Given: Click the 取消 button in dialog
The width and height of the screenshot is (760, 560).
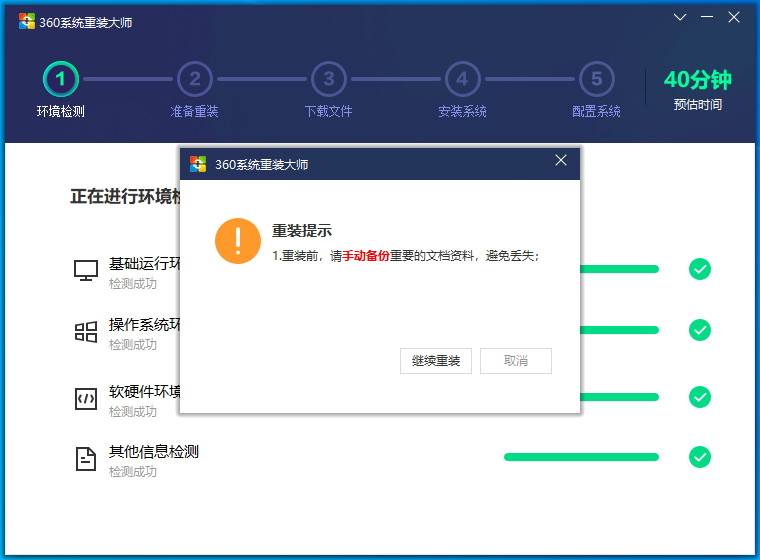Looking at the screenshot, I should 516,361.
